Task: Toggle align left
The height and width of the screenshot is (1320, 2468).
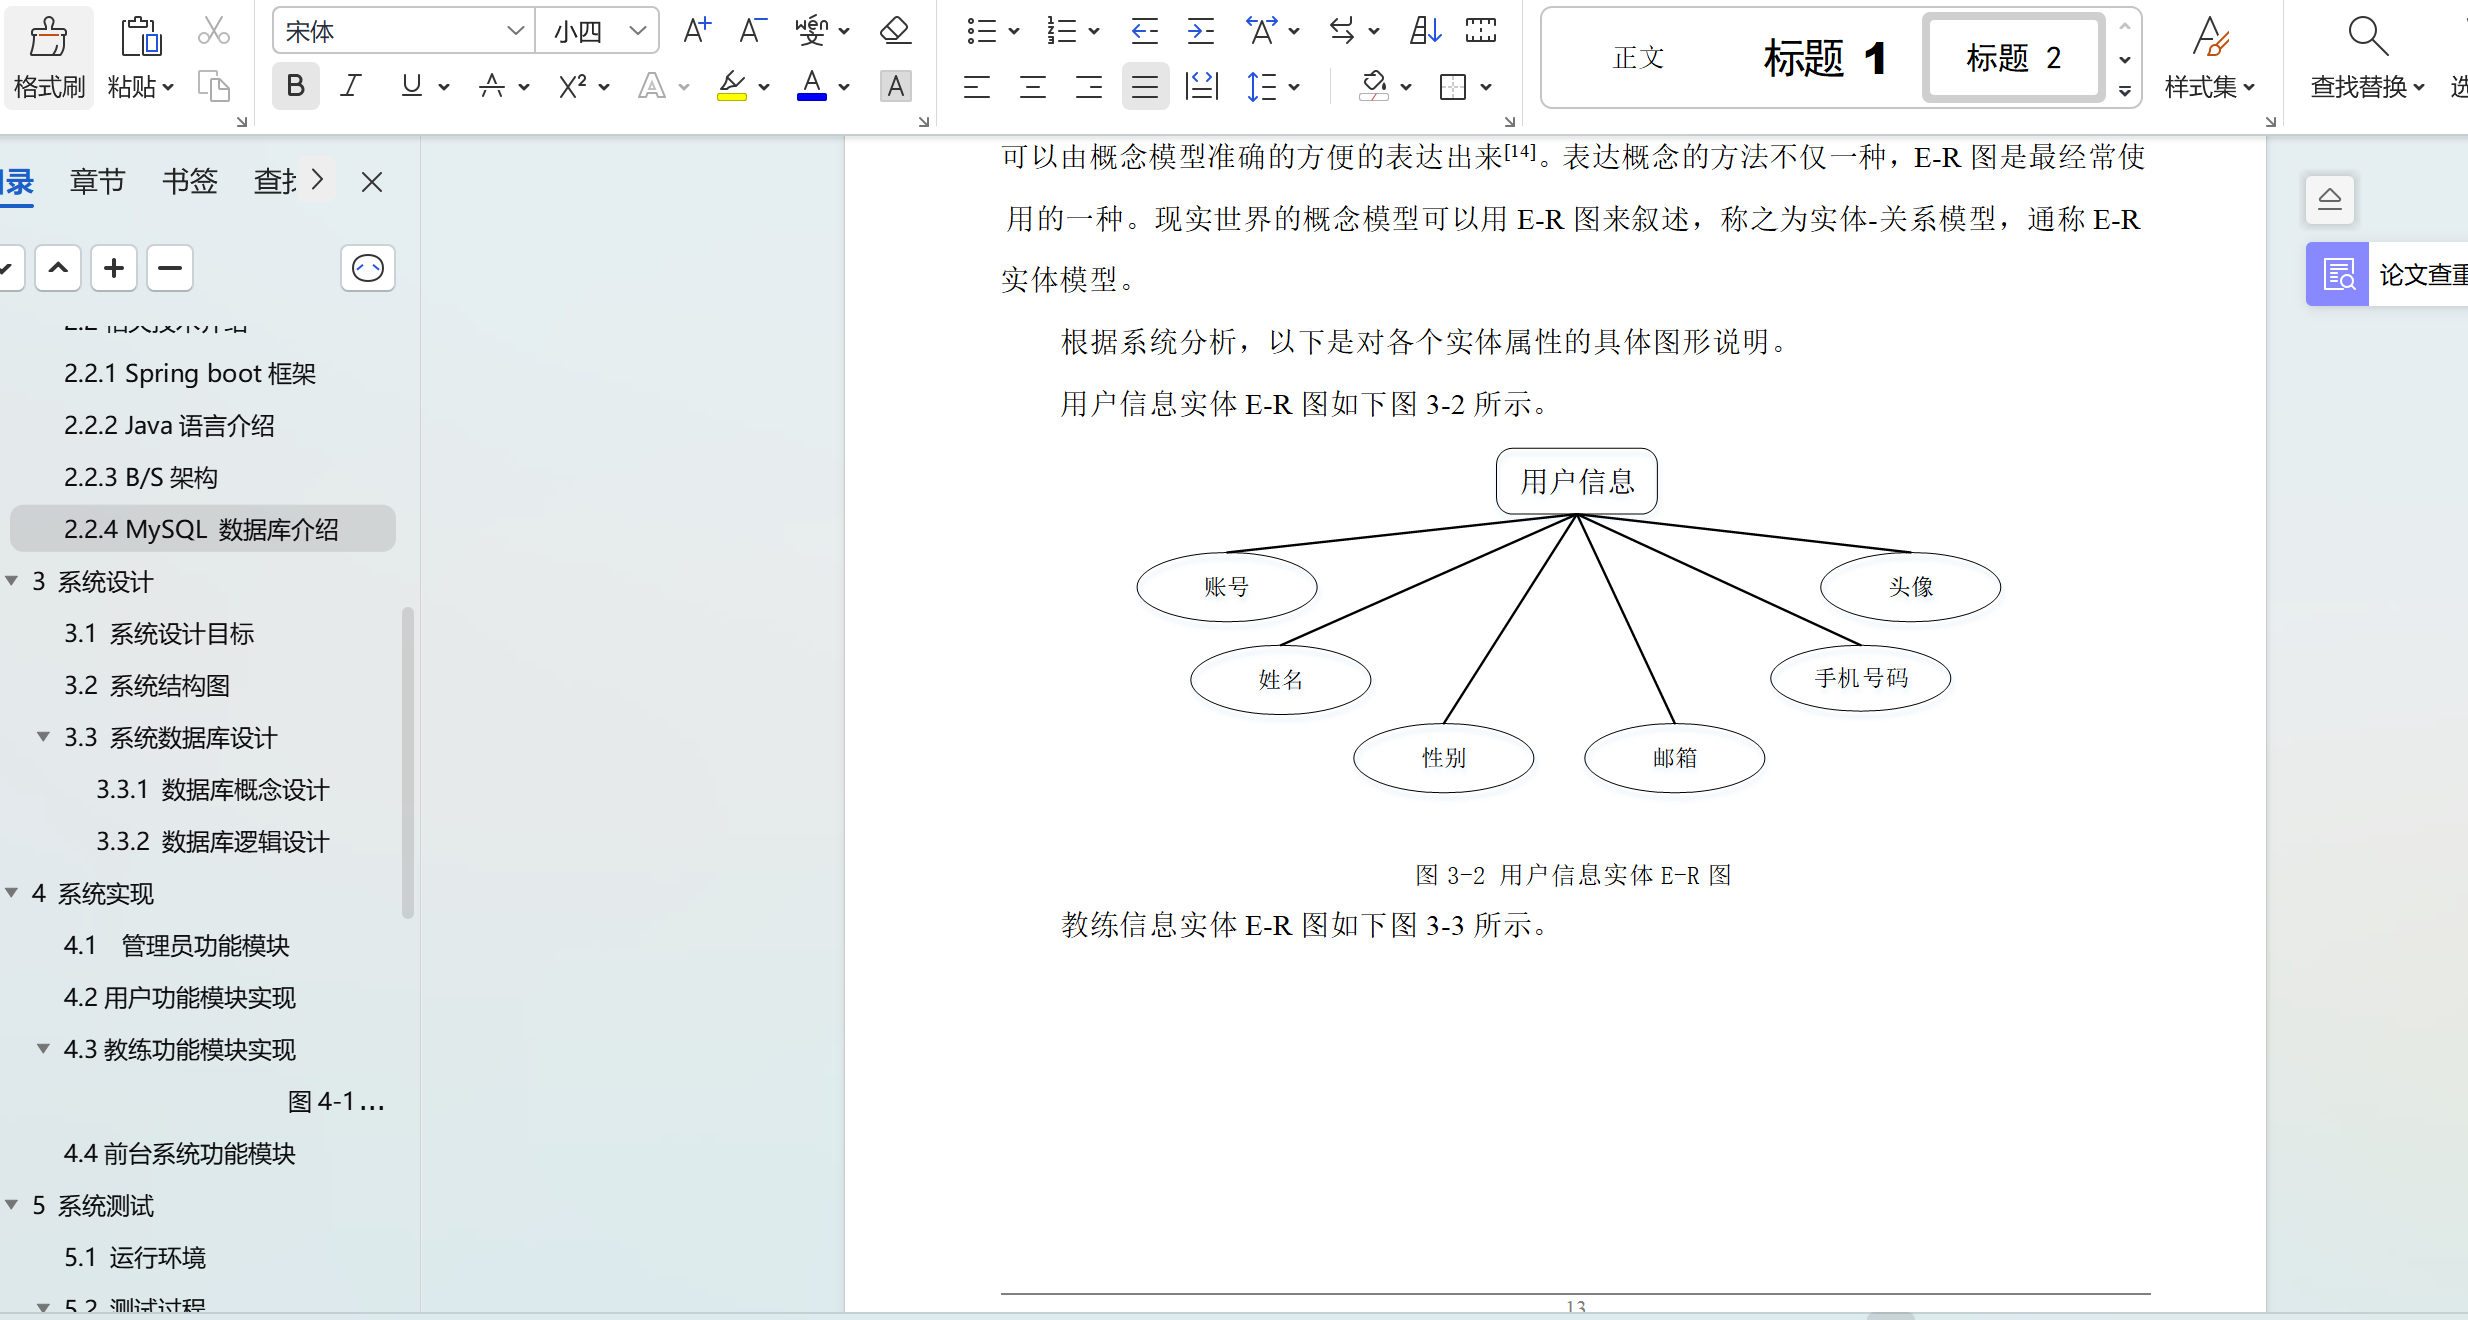Action: click(976, 87)
